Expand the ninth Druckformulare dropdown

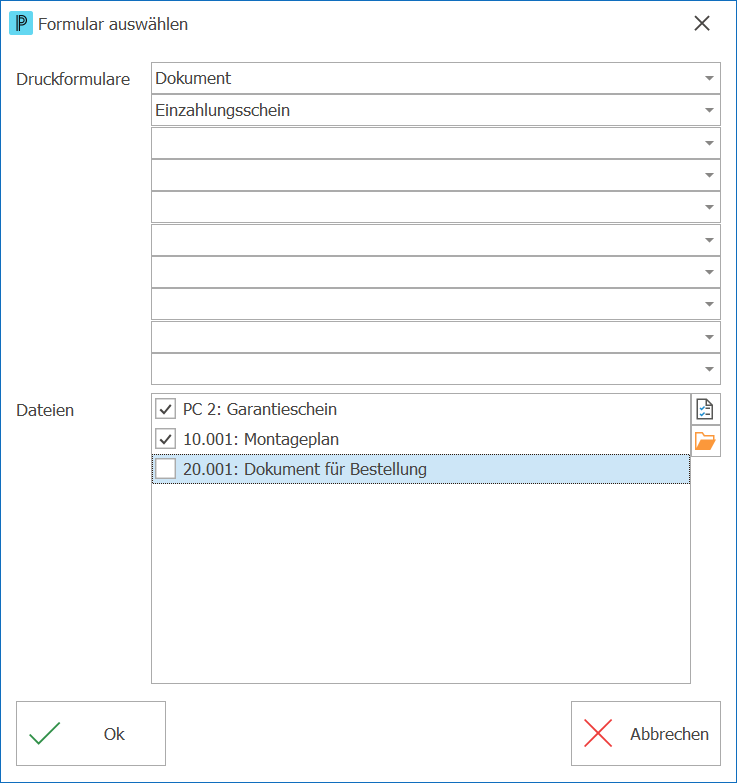709,337
